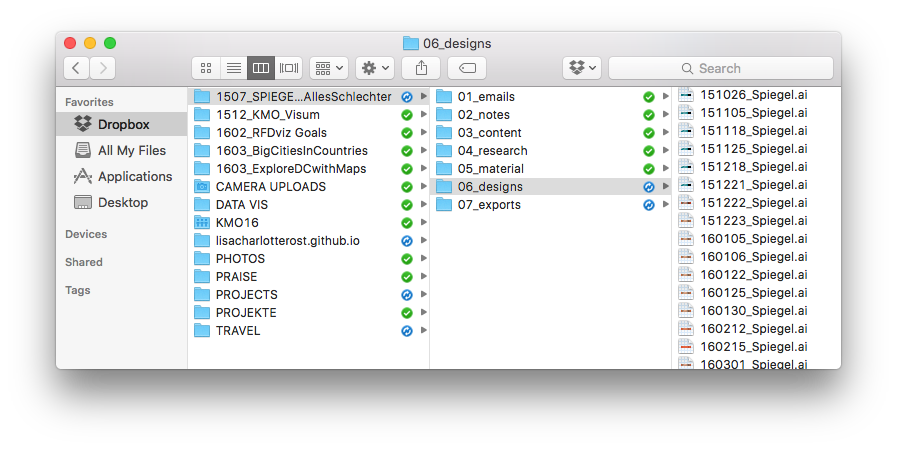Select file 160215_Spiegel.ai
This screenshot has height=449, width=897.
756,347
